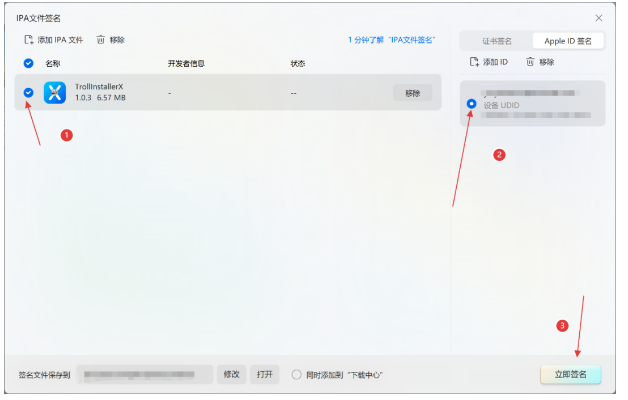Click the Add ID document icon

pos(475,62)
